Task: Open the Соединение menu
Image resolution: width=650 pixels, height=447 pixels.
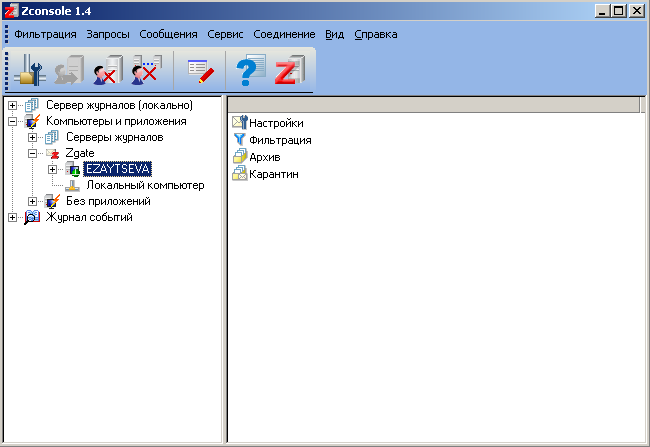Action: click(284, 34)
